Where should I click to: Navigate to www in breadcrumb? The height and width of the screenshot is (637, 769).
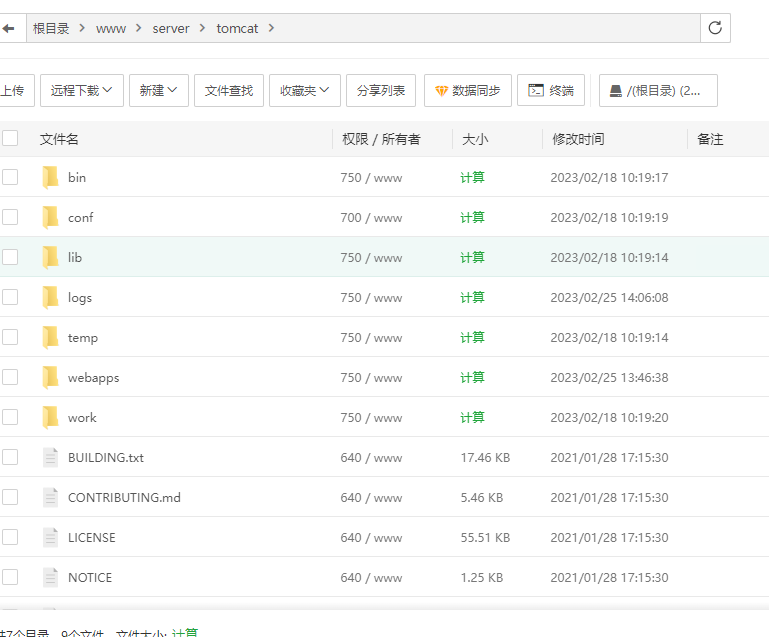tap(111, 28)
